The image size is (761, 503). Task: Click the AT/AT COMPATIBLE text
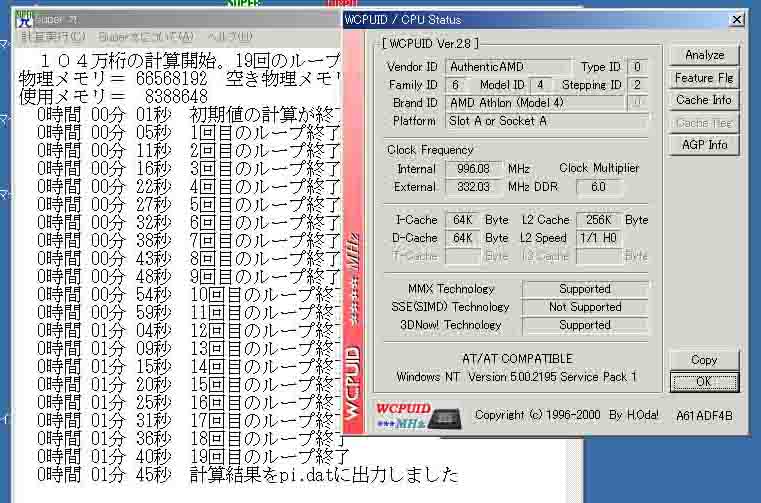(x=517, y=359)
